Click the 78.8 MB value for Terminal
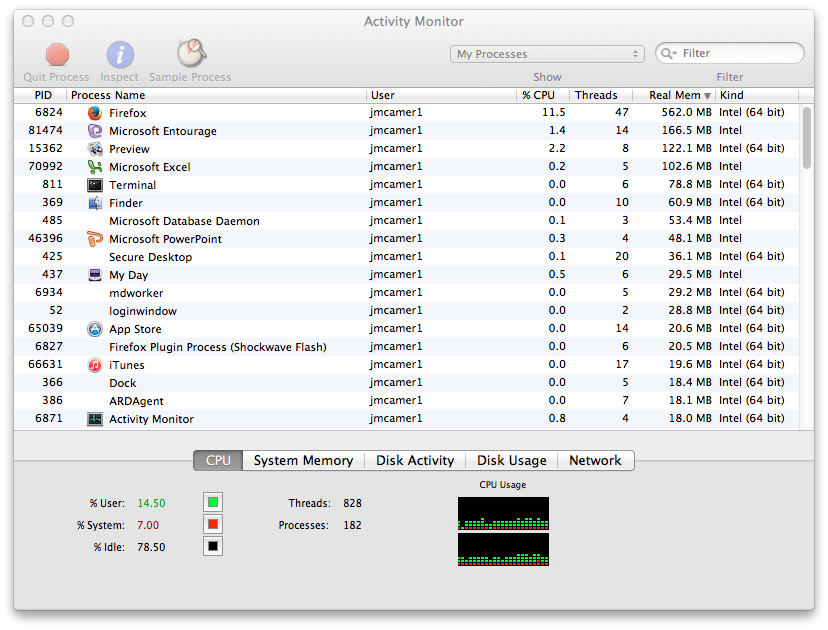 (690, 184)
